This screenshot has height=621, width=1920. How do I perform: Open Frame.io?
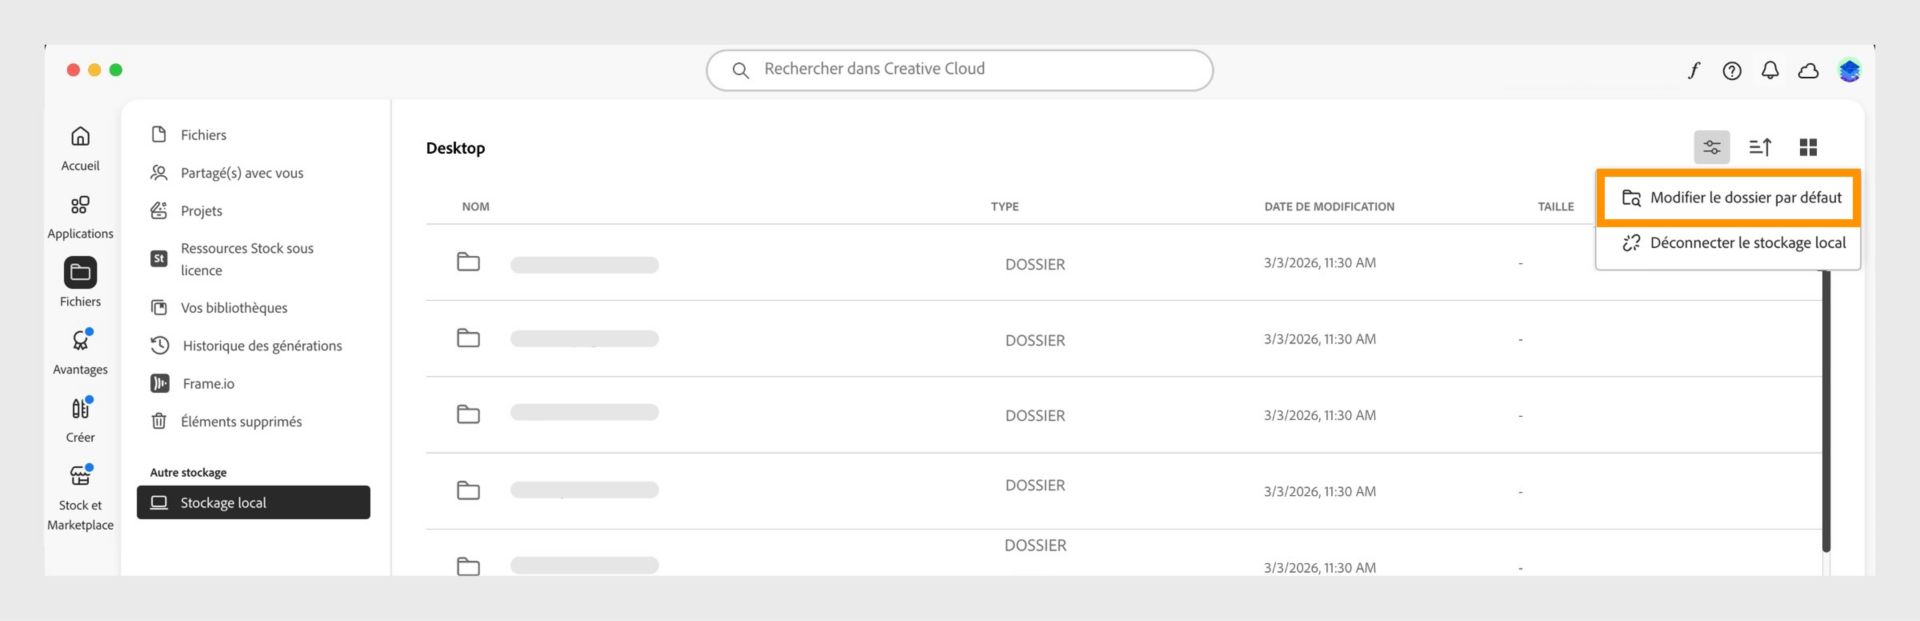(192, 384)
